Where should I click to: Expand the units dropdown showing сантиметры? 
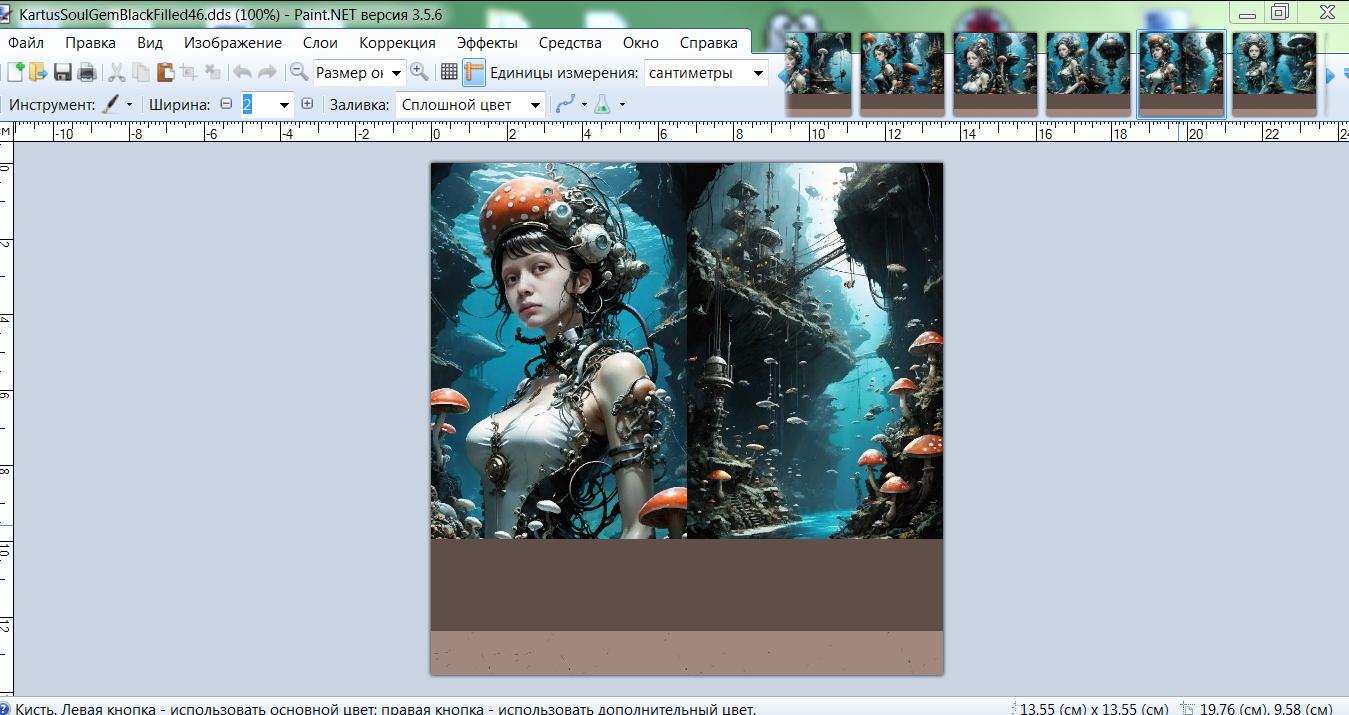[758, 73]
